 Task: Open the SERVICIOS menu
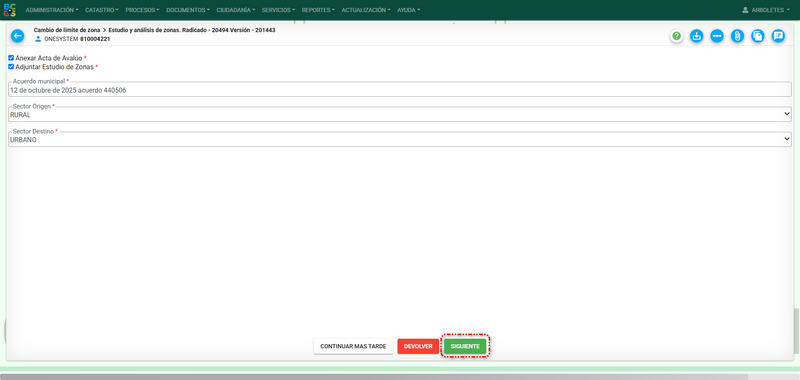[278, 10]
